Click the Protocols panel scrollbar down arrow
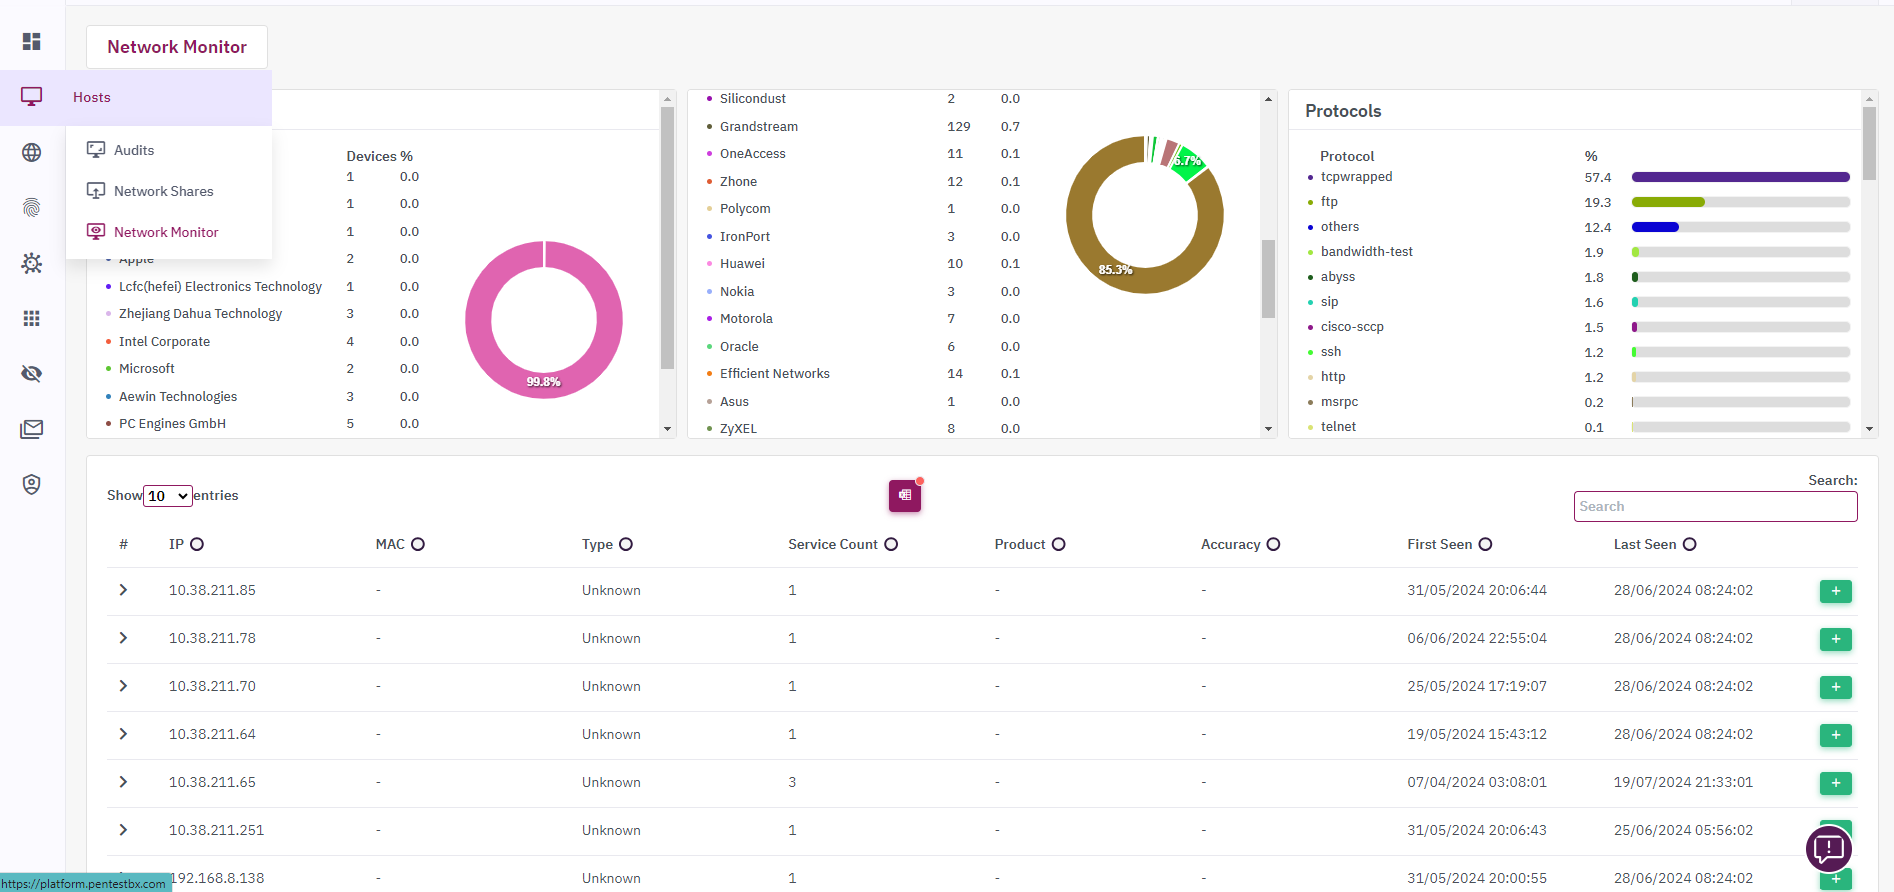1894x892 pixels. click(x=1869, y=429)
